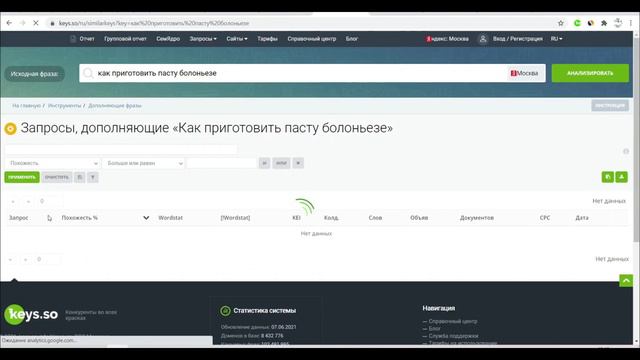Sort by the Wordstat column header

tap(171, 218)
